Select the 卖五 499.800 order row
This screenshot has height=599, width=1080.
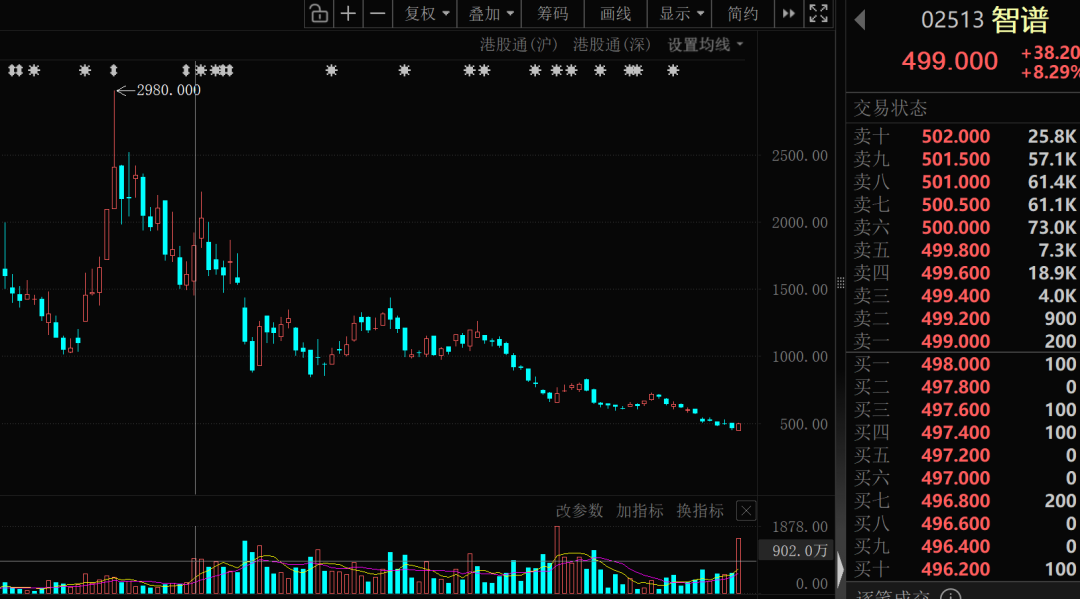pos(964,250)
